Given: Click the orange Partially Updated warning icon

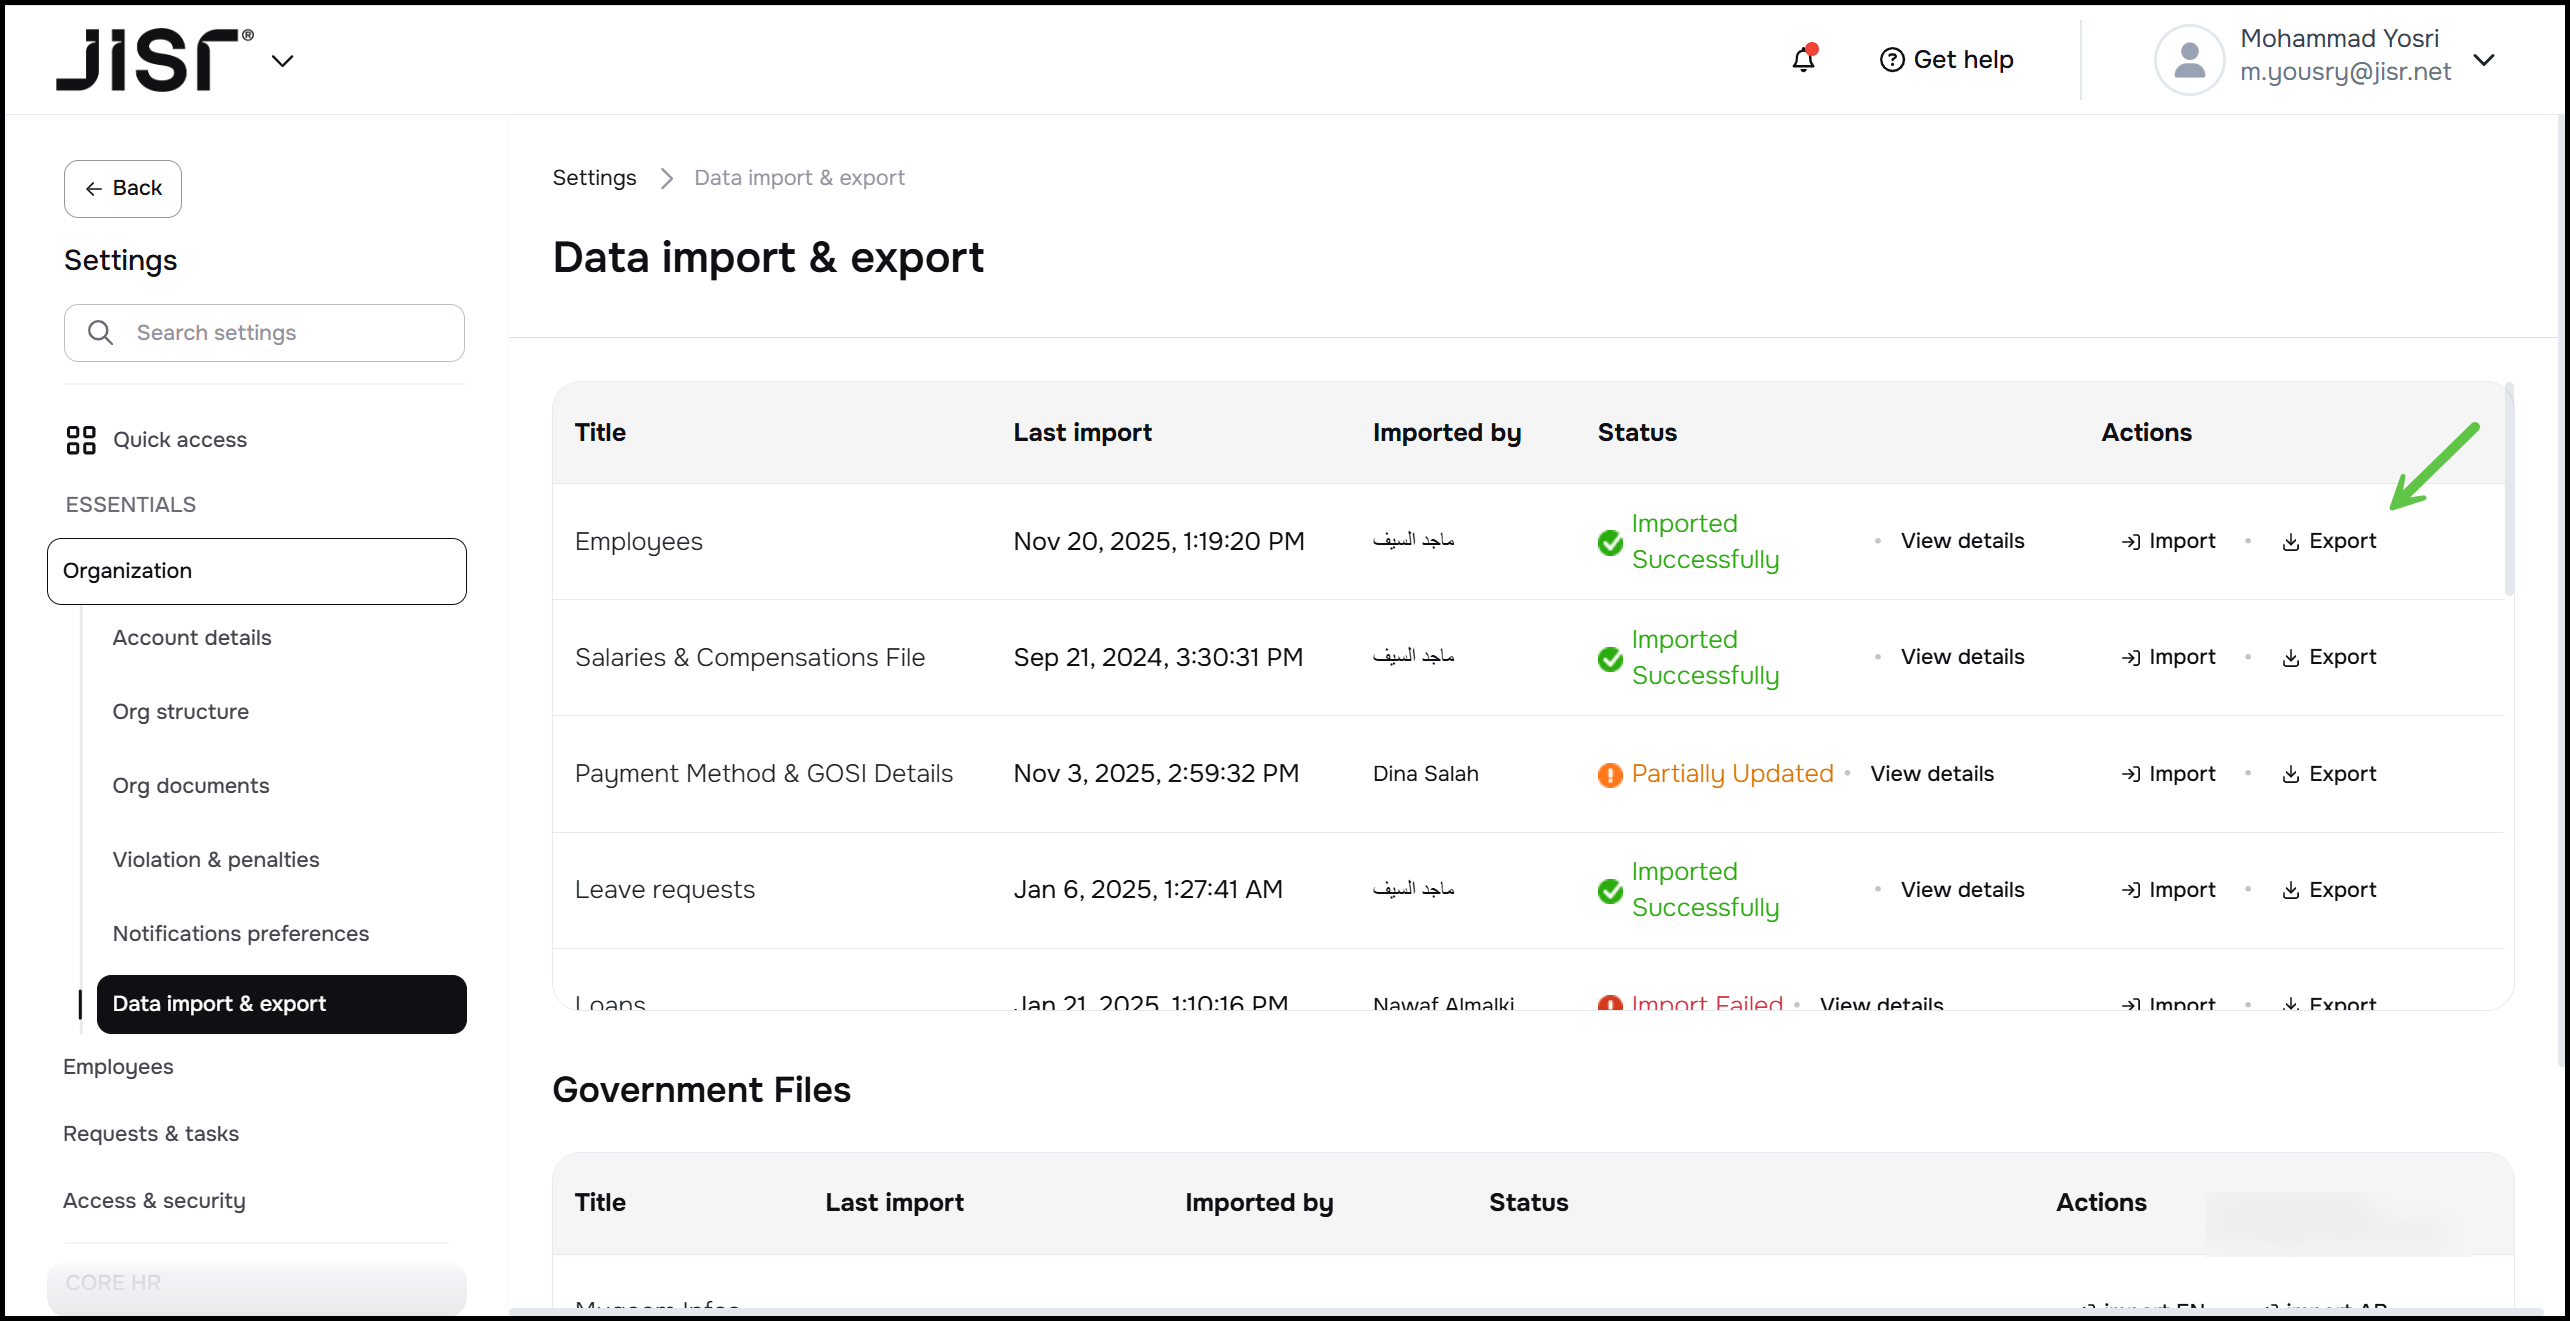Looking at the screenshot, I should pos(1610,775).
